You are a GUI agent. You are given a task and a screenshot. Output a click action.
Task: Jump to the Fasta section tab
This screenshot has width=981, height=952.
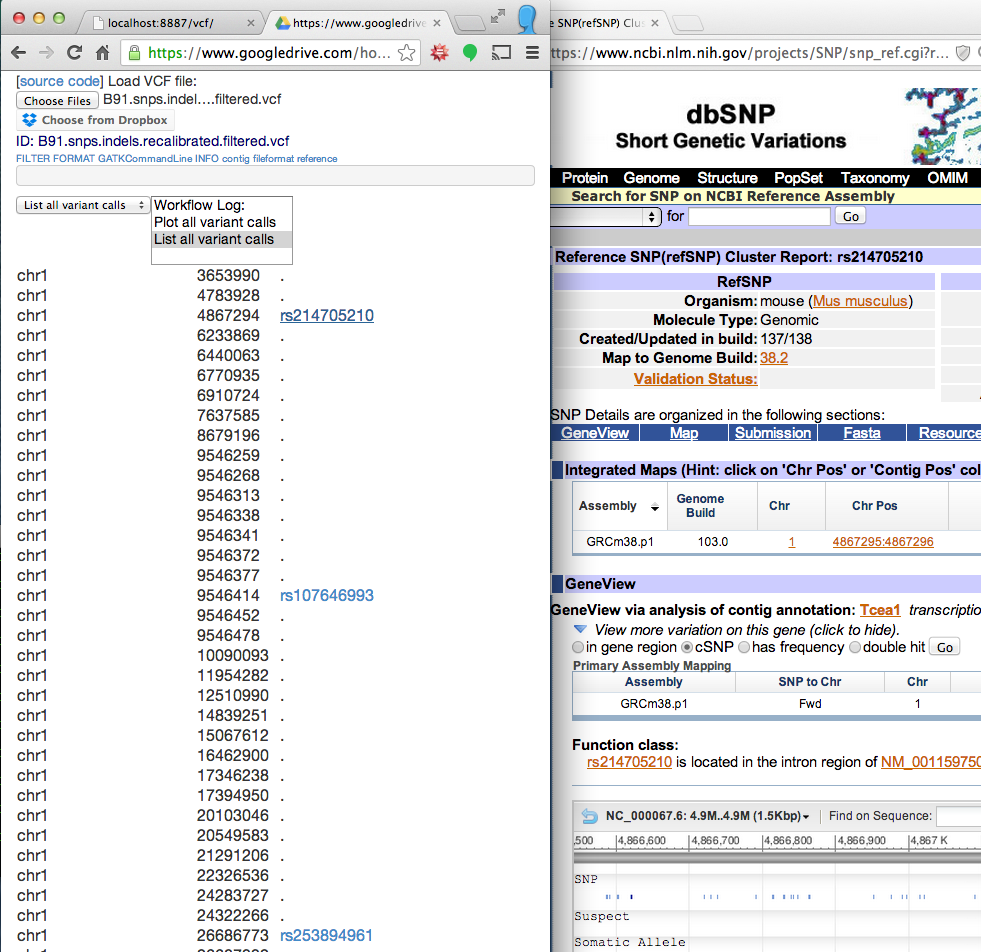coord(862,433)
